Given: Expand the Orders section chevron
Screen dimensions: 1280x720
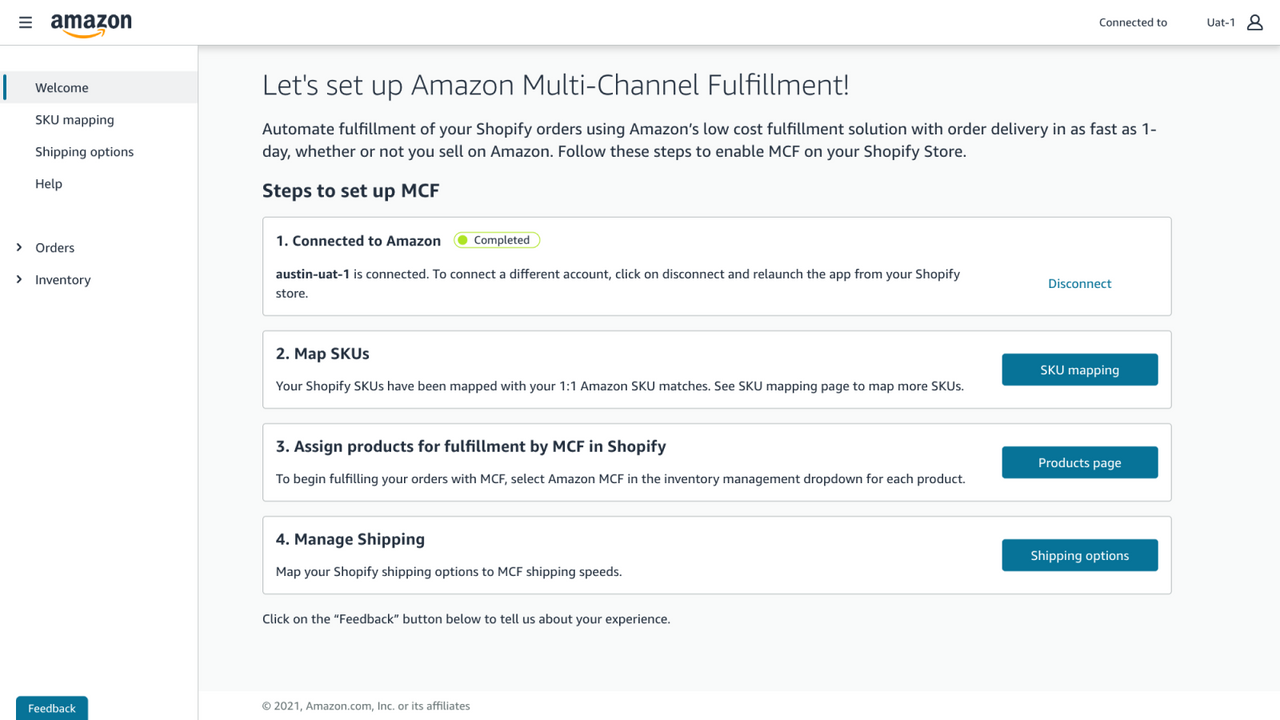Looking at the screenshot, I should pos(18,247).
